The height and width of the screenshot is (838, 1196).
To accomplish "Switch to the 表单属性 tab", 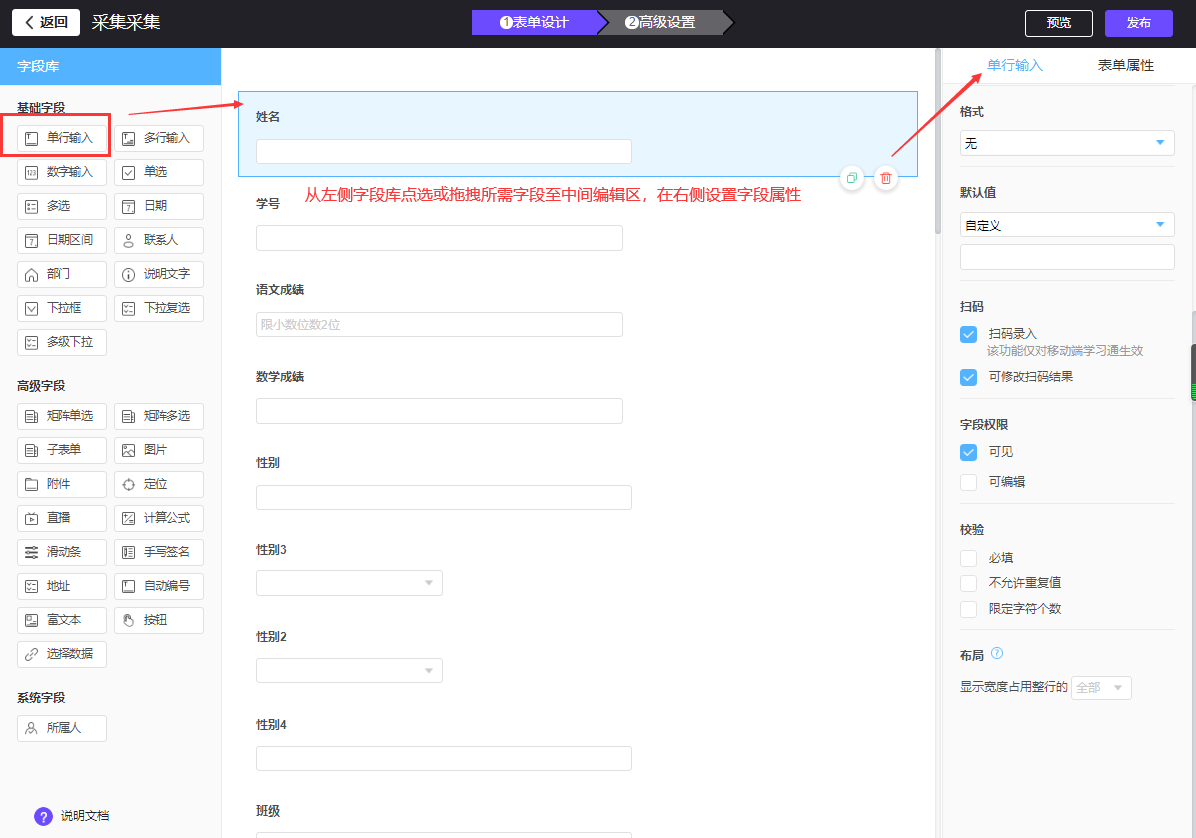I will point(1125,66).
